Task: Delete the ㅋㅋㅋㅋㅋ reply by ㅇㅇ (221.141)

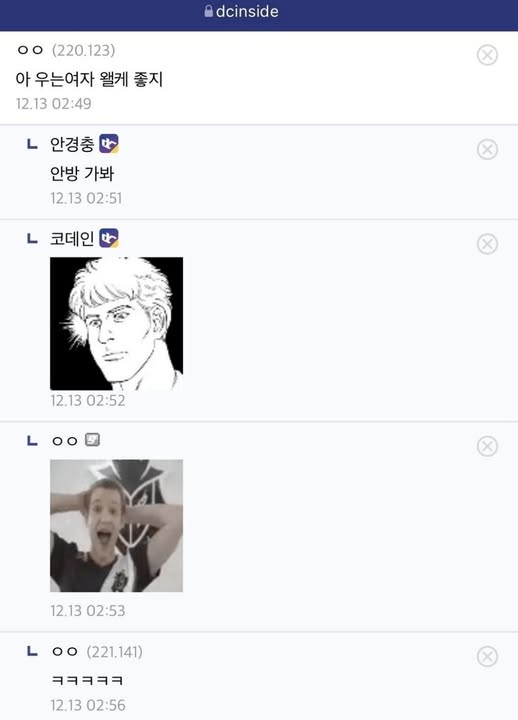Action: [487, 656]
